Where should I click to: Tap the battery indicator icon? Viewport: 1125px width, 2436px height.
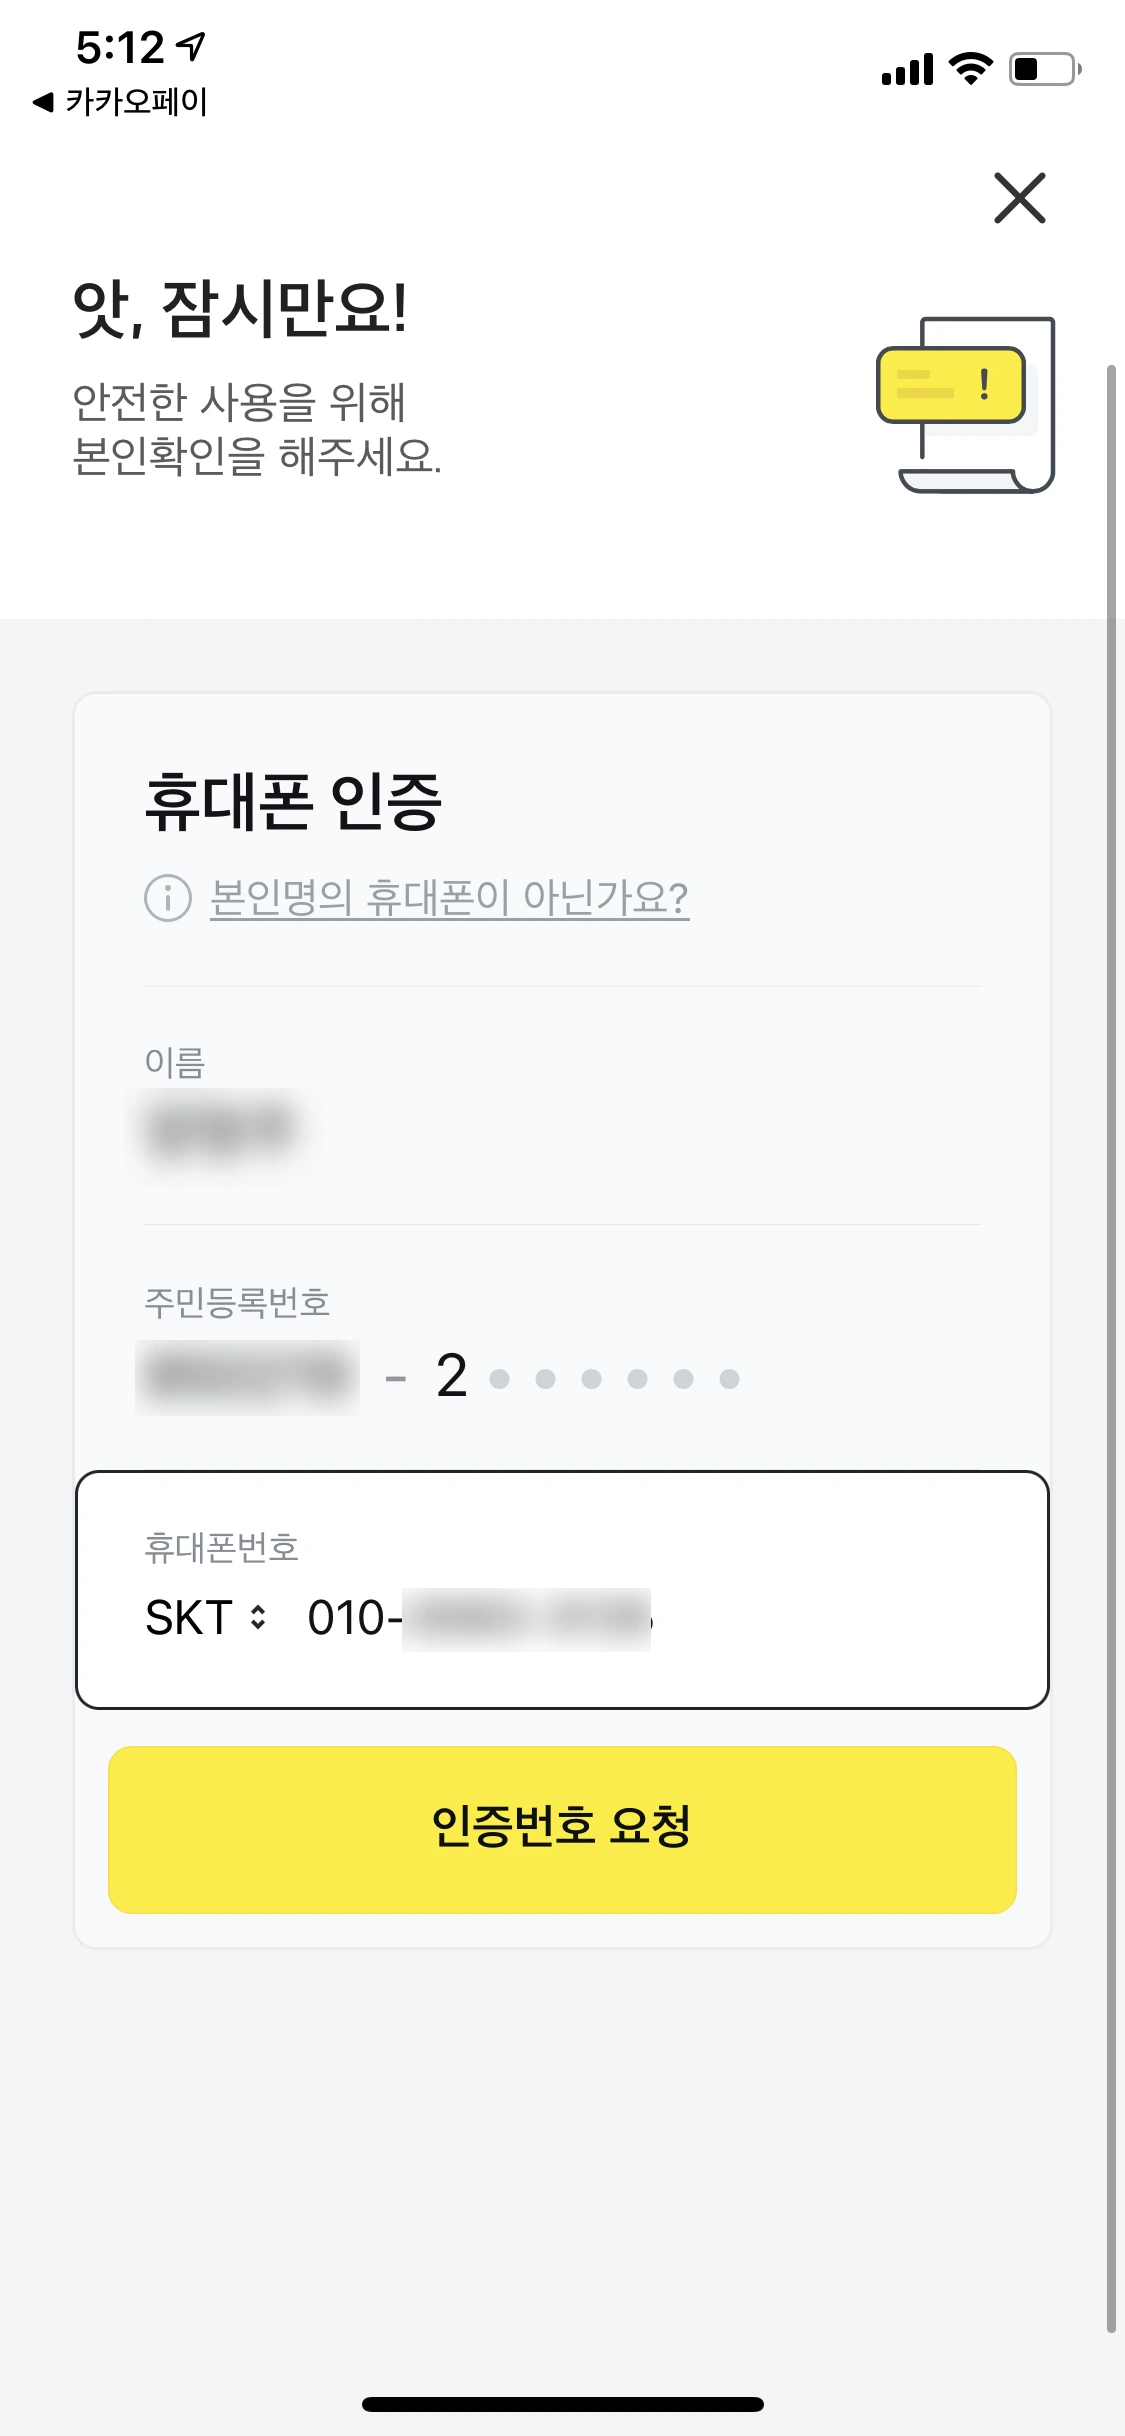pyautogui.click(x=1045, y=69)
